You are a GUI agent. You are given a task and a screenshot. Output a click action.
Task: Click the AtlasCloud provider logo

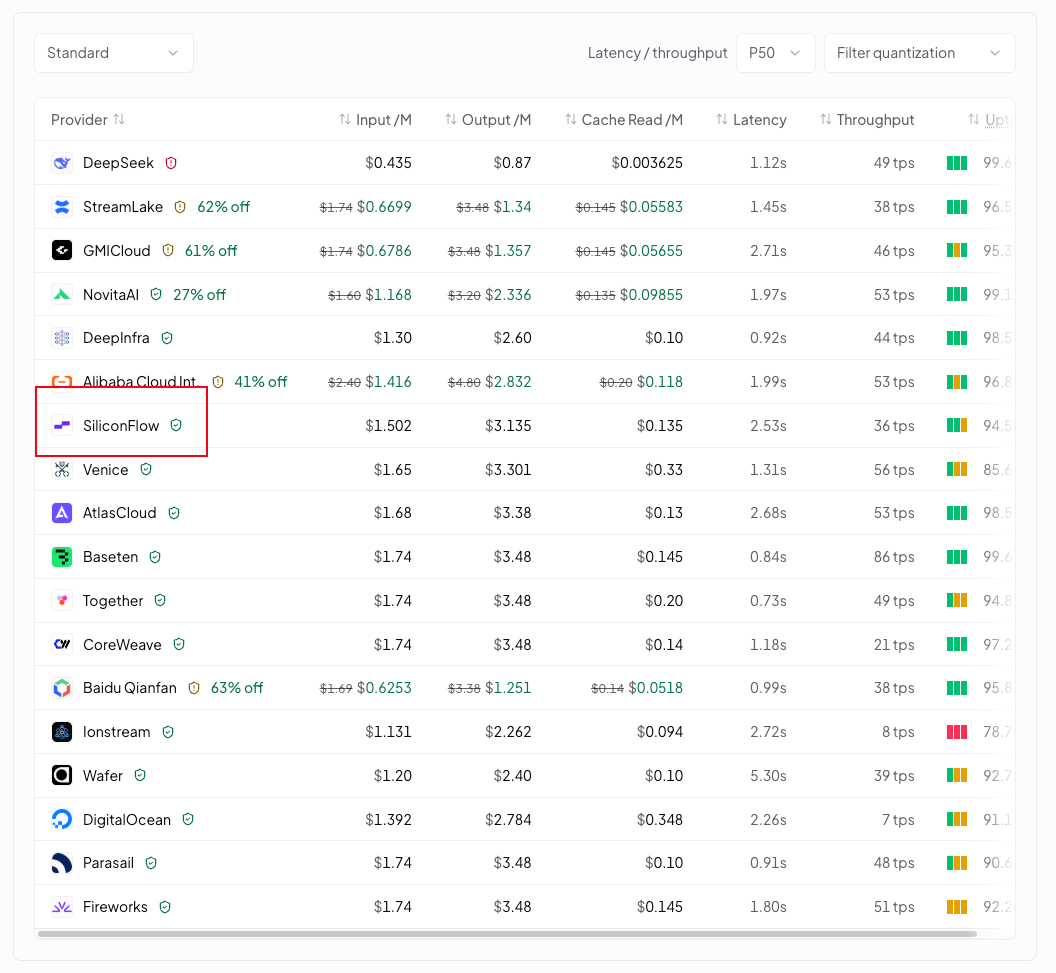62,513
